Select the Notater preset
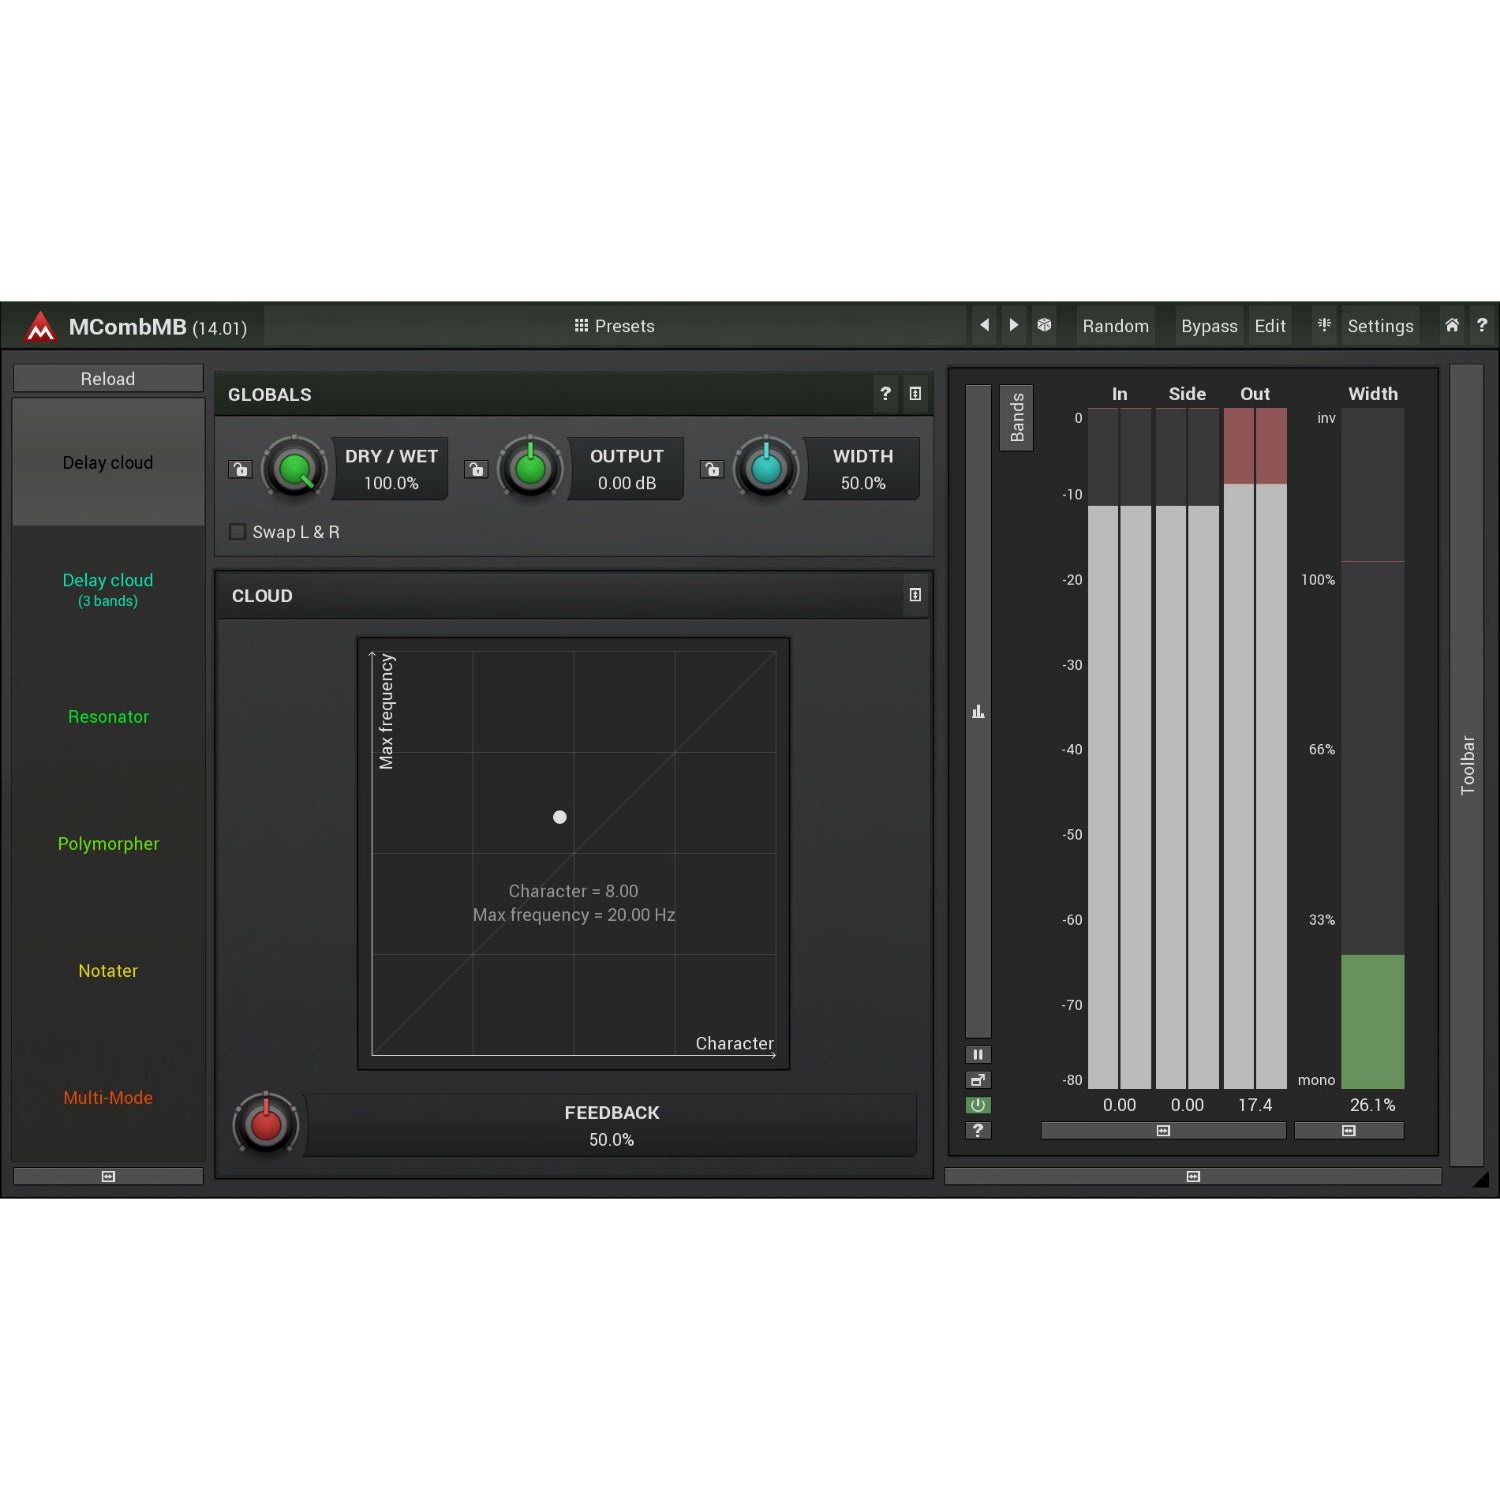This screenshot has width=1500, height=1500. tap(108, 971)
